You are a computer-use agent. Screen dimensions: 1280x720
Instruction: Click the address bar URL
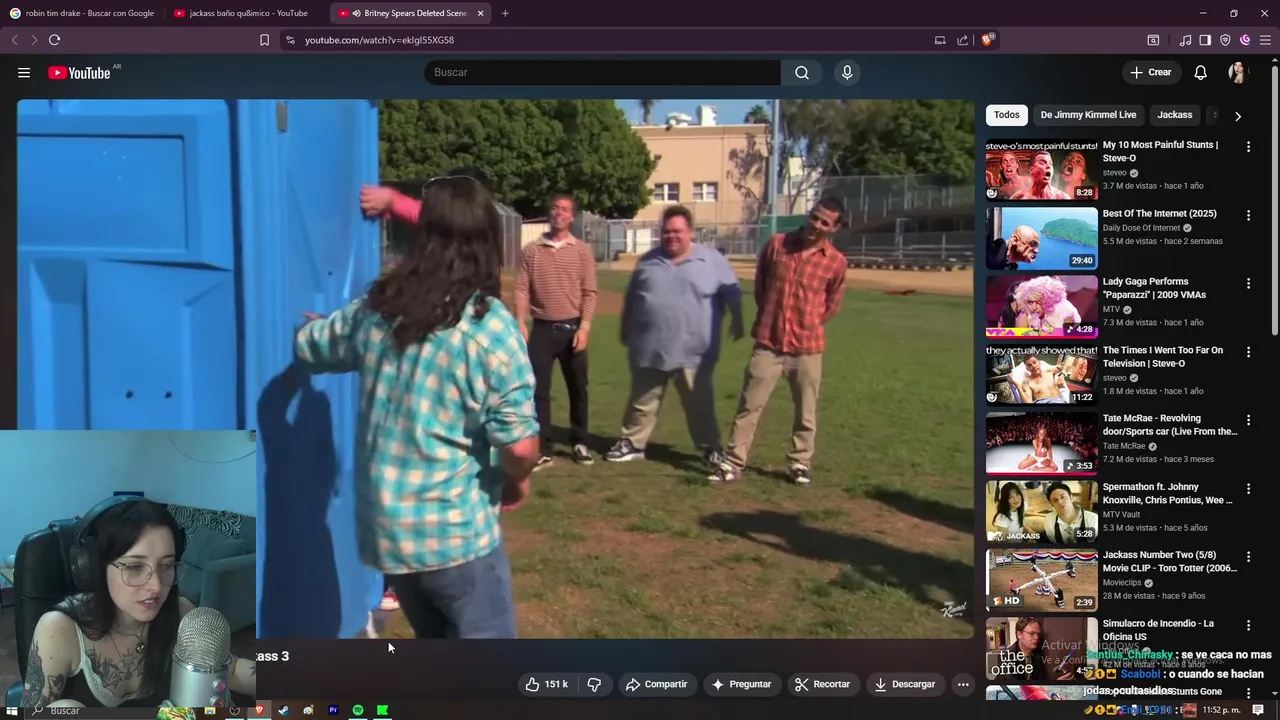click(x=379, y=40)
